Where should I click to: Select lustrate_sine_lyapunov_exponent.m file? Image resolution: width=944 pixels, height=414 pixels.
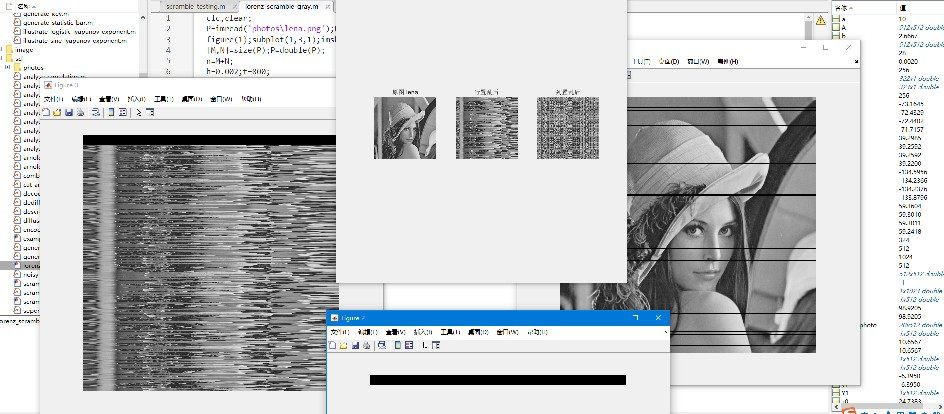pos(71,41)
